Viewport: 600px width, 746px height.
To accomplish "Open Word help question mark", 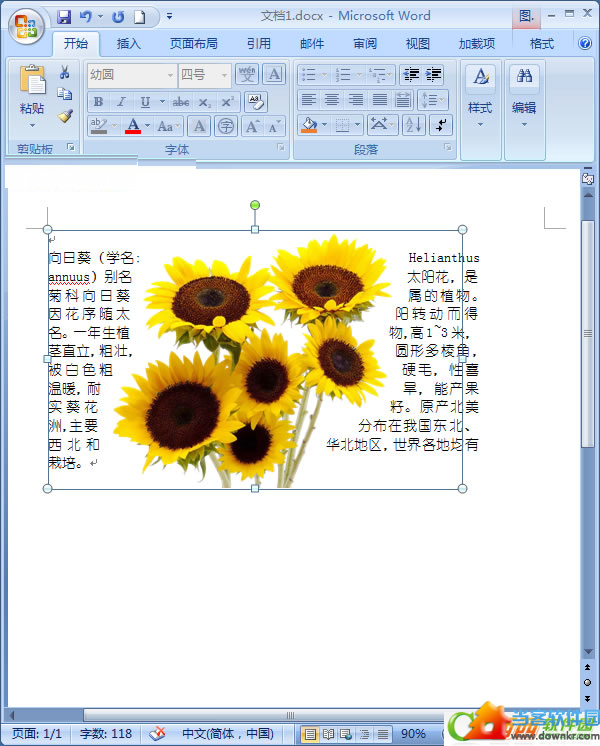I will pyautogui.click(x=585, y=43).
